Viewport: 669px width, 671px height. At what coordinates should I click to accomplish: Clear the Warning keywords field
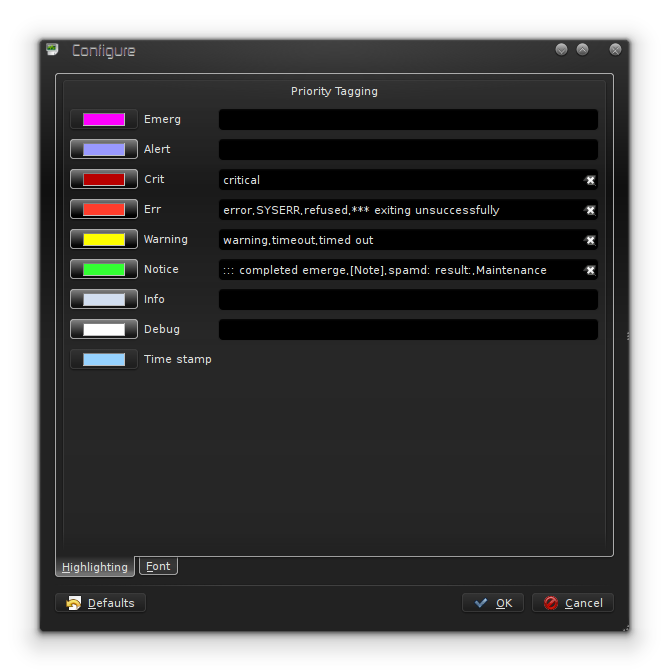pos(590,240)
